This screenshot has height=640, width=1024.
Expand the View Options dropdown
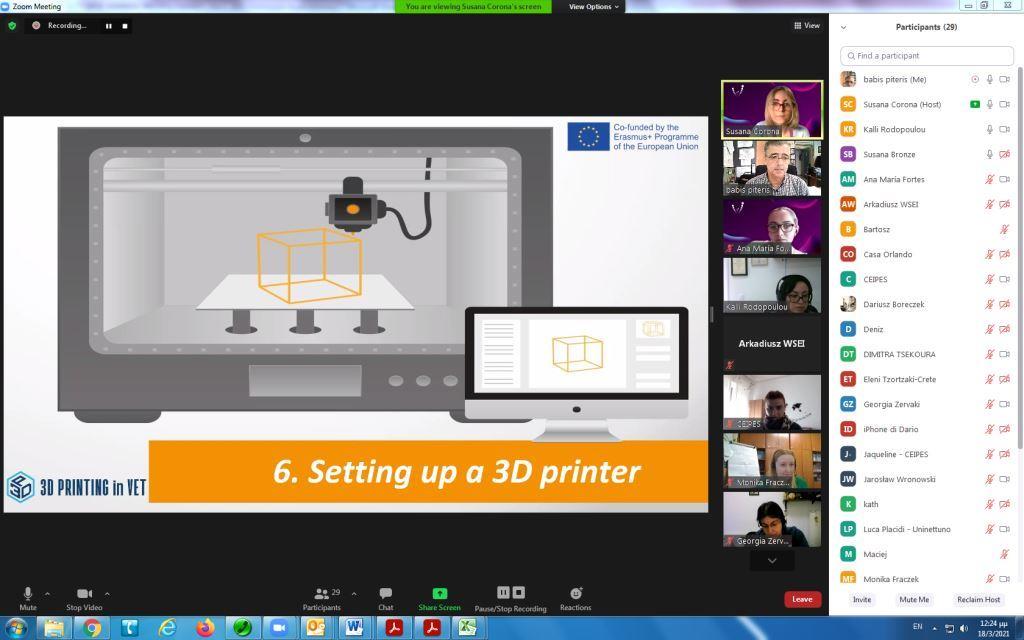pyautogui.click(x=594, y=6)
